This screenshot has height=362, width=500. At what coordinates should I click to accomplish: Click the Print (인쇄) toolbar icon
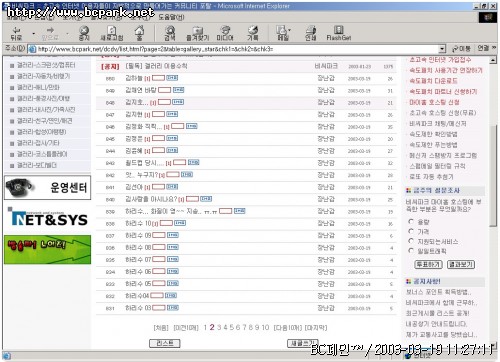click(311, 33)
